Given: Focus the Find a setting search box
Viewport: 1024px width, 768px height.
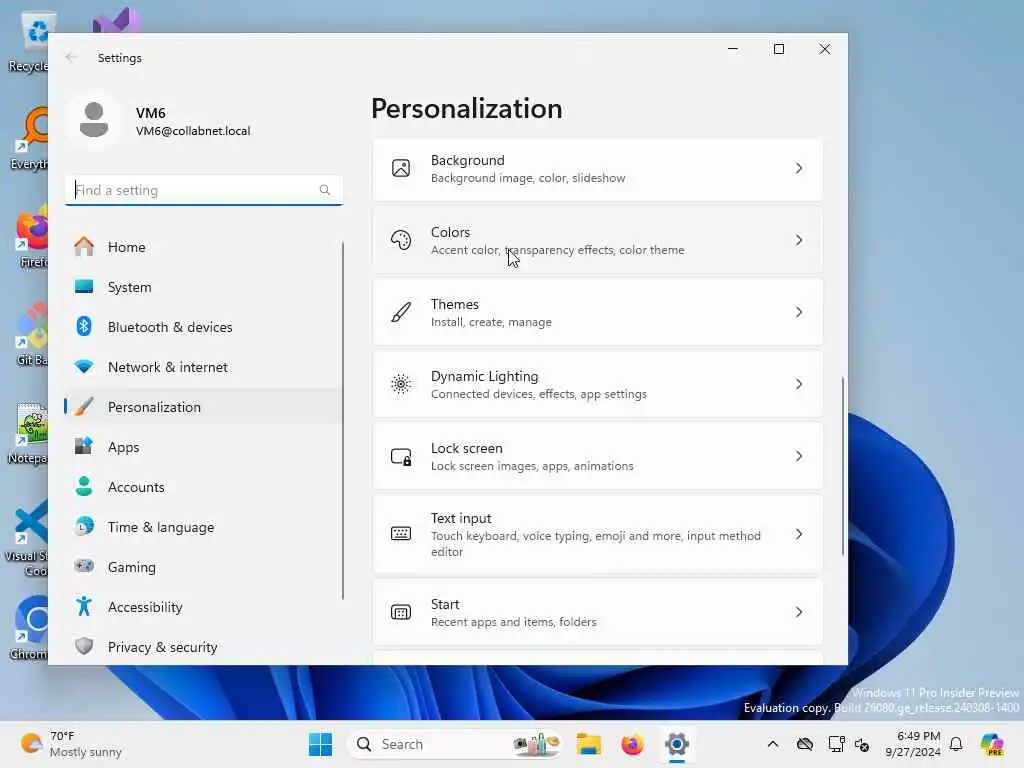Looking at the screenshot, I should (204, 190).
